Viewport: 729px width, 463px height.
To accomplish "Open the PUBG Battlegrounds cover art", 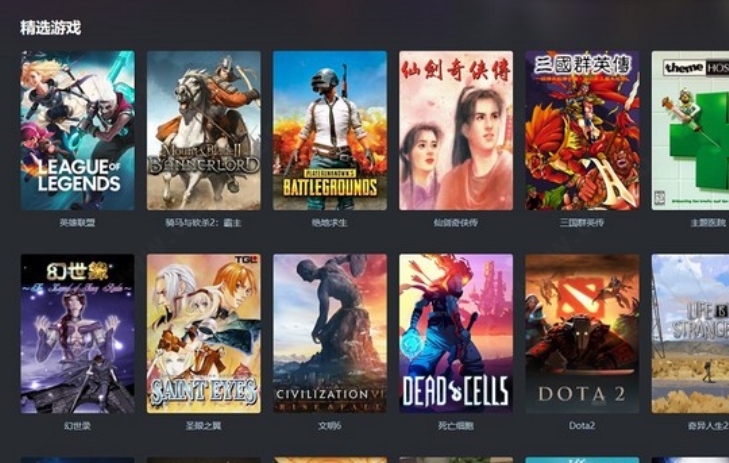I will pos(330,130).
